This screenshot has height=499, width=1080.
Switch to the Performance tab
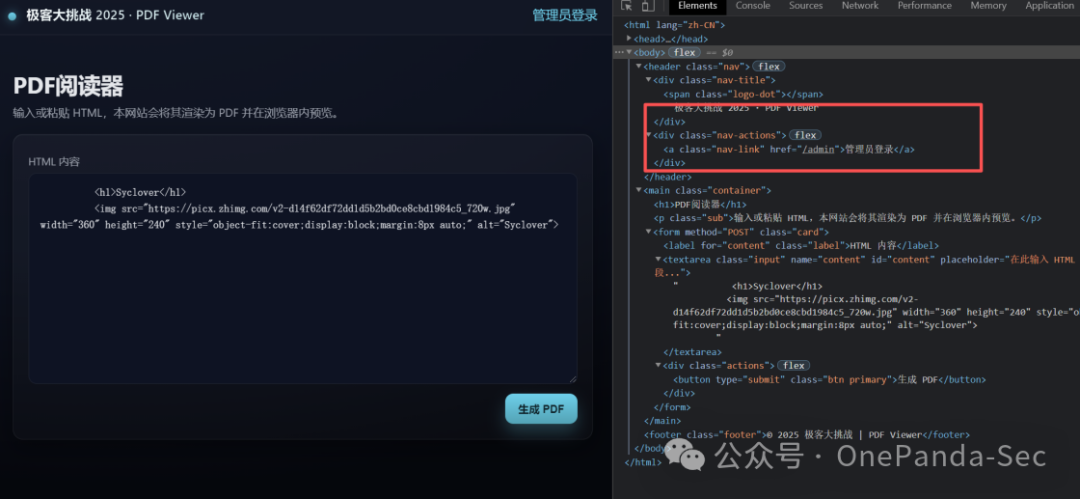pyautogui.click(x=924, y=6)
